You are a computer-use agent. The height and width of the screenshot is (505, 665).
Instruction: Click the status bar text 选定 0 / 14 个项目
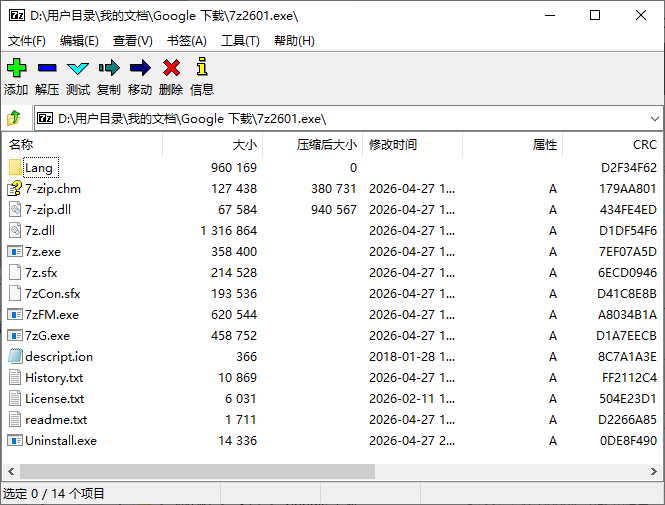coord(53,494)
